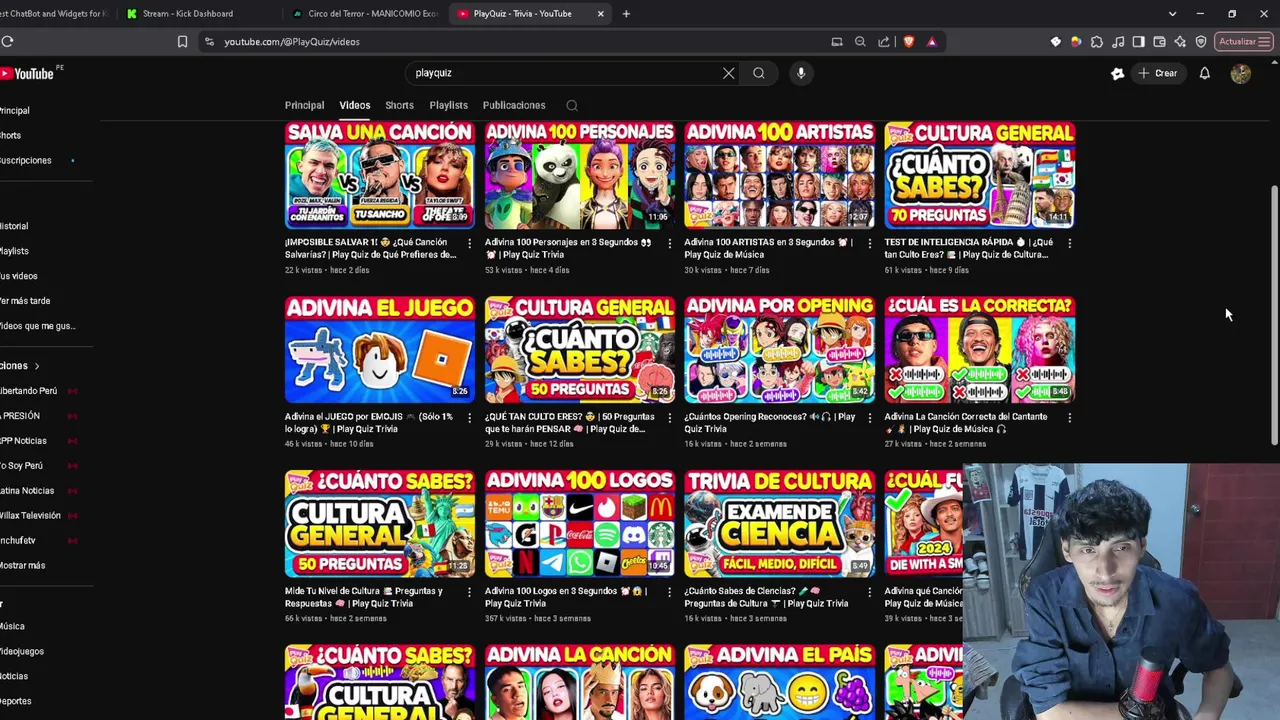Viewport: 1280px width, 720px height.
Task: Close the 'PlayQuiz - Trivia - YouTube' tab
Action: (600, 13)
